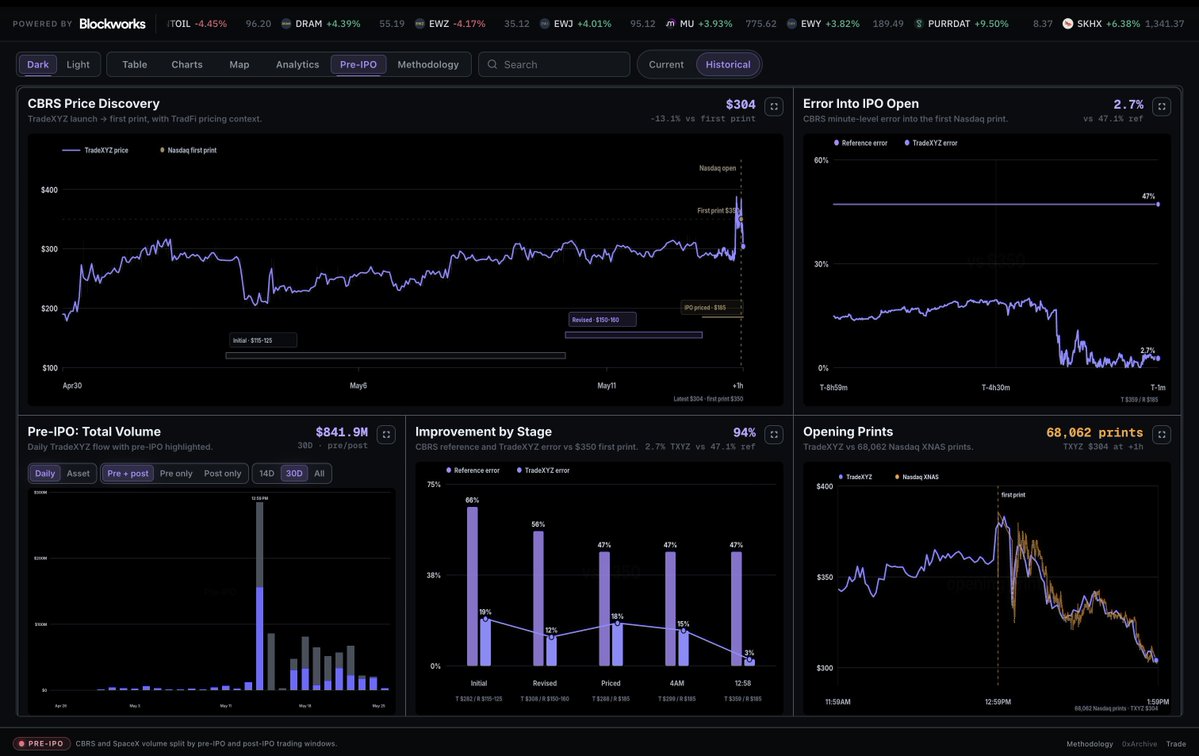1199x756 pixels.
Task: Click the EWZ ticker icon
Action: (420, 24)
